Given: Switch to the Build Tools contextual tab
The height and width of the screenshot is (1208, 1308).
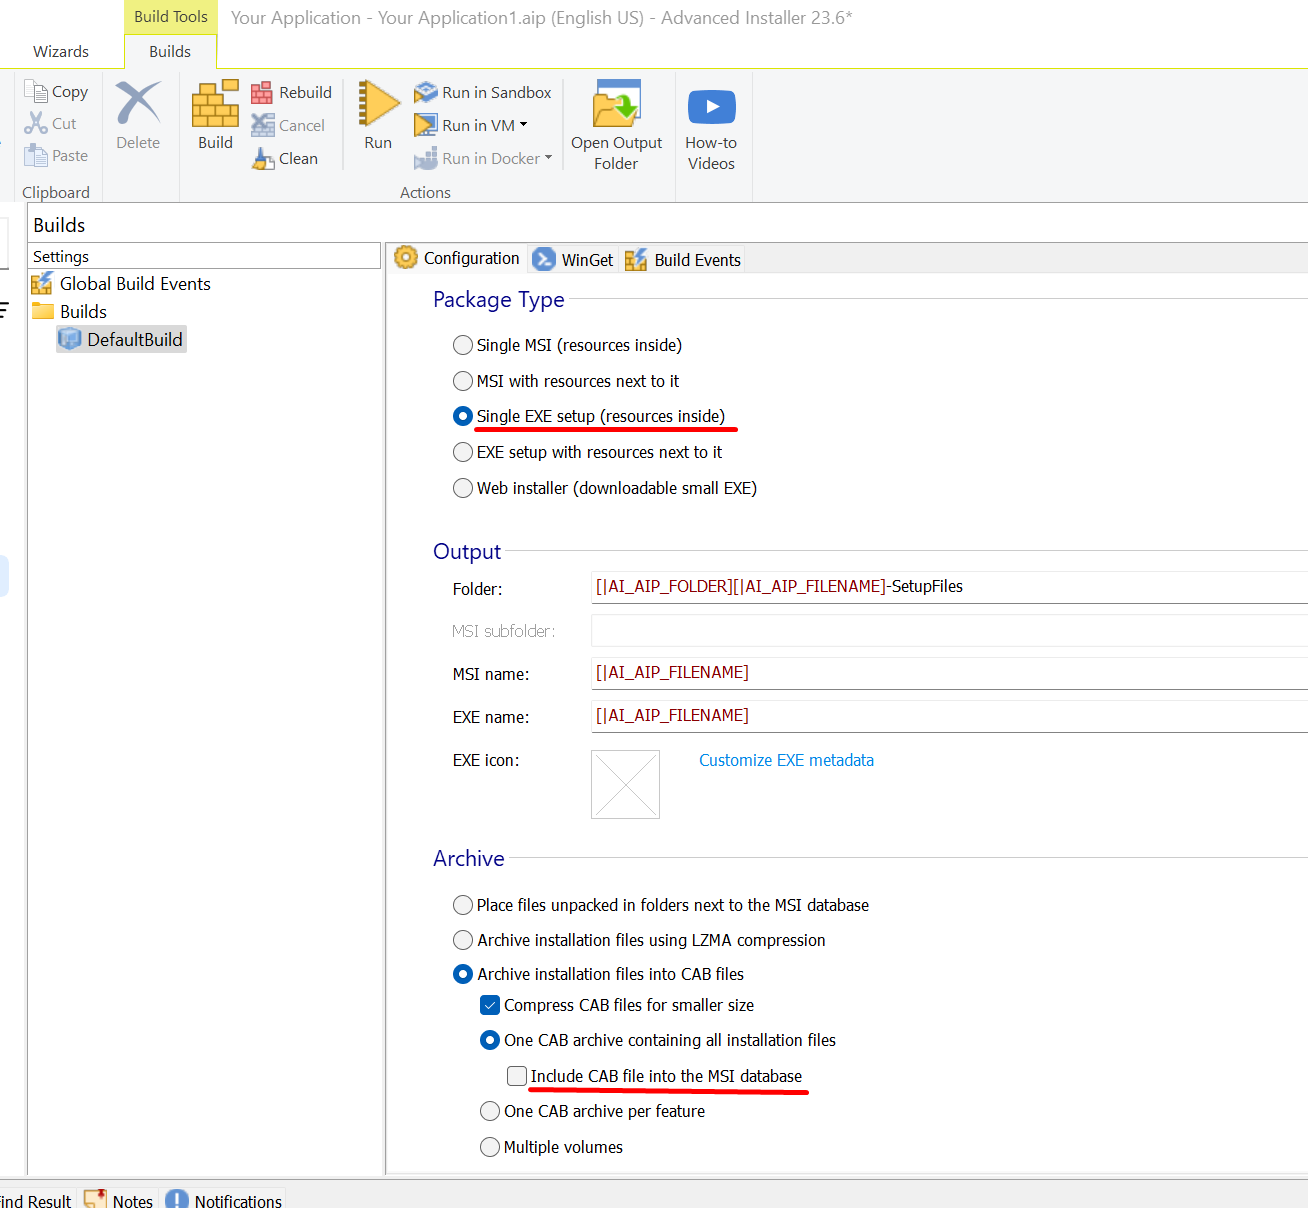Looking at the screenshot, I should 171,17.
